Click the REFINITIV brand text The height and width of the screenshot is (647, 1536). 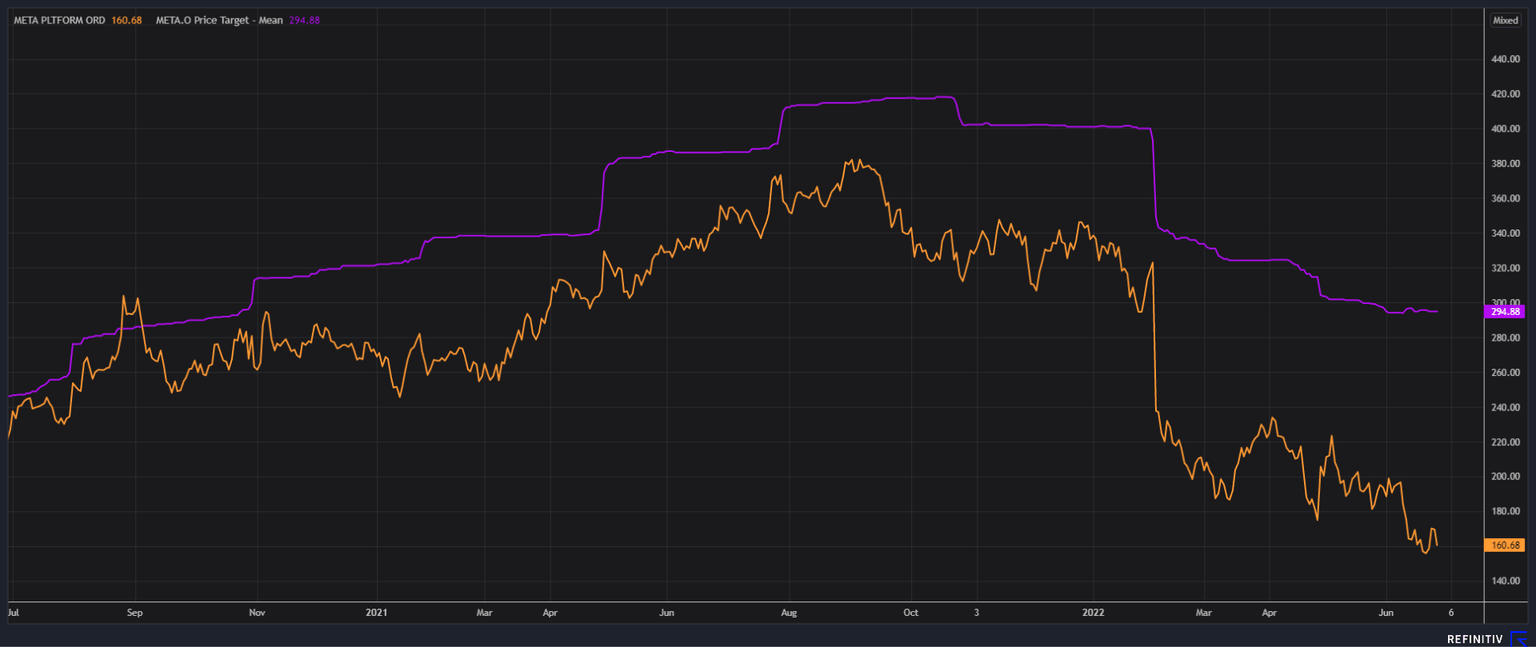[1475, 639]
